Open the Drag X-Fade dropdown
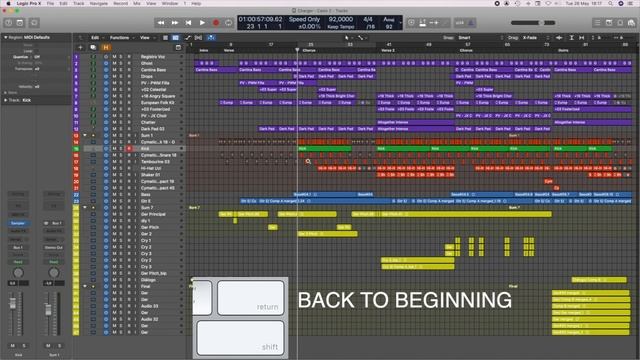 click(x=535, y=38)
